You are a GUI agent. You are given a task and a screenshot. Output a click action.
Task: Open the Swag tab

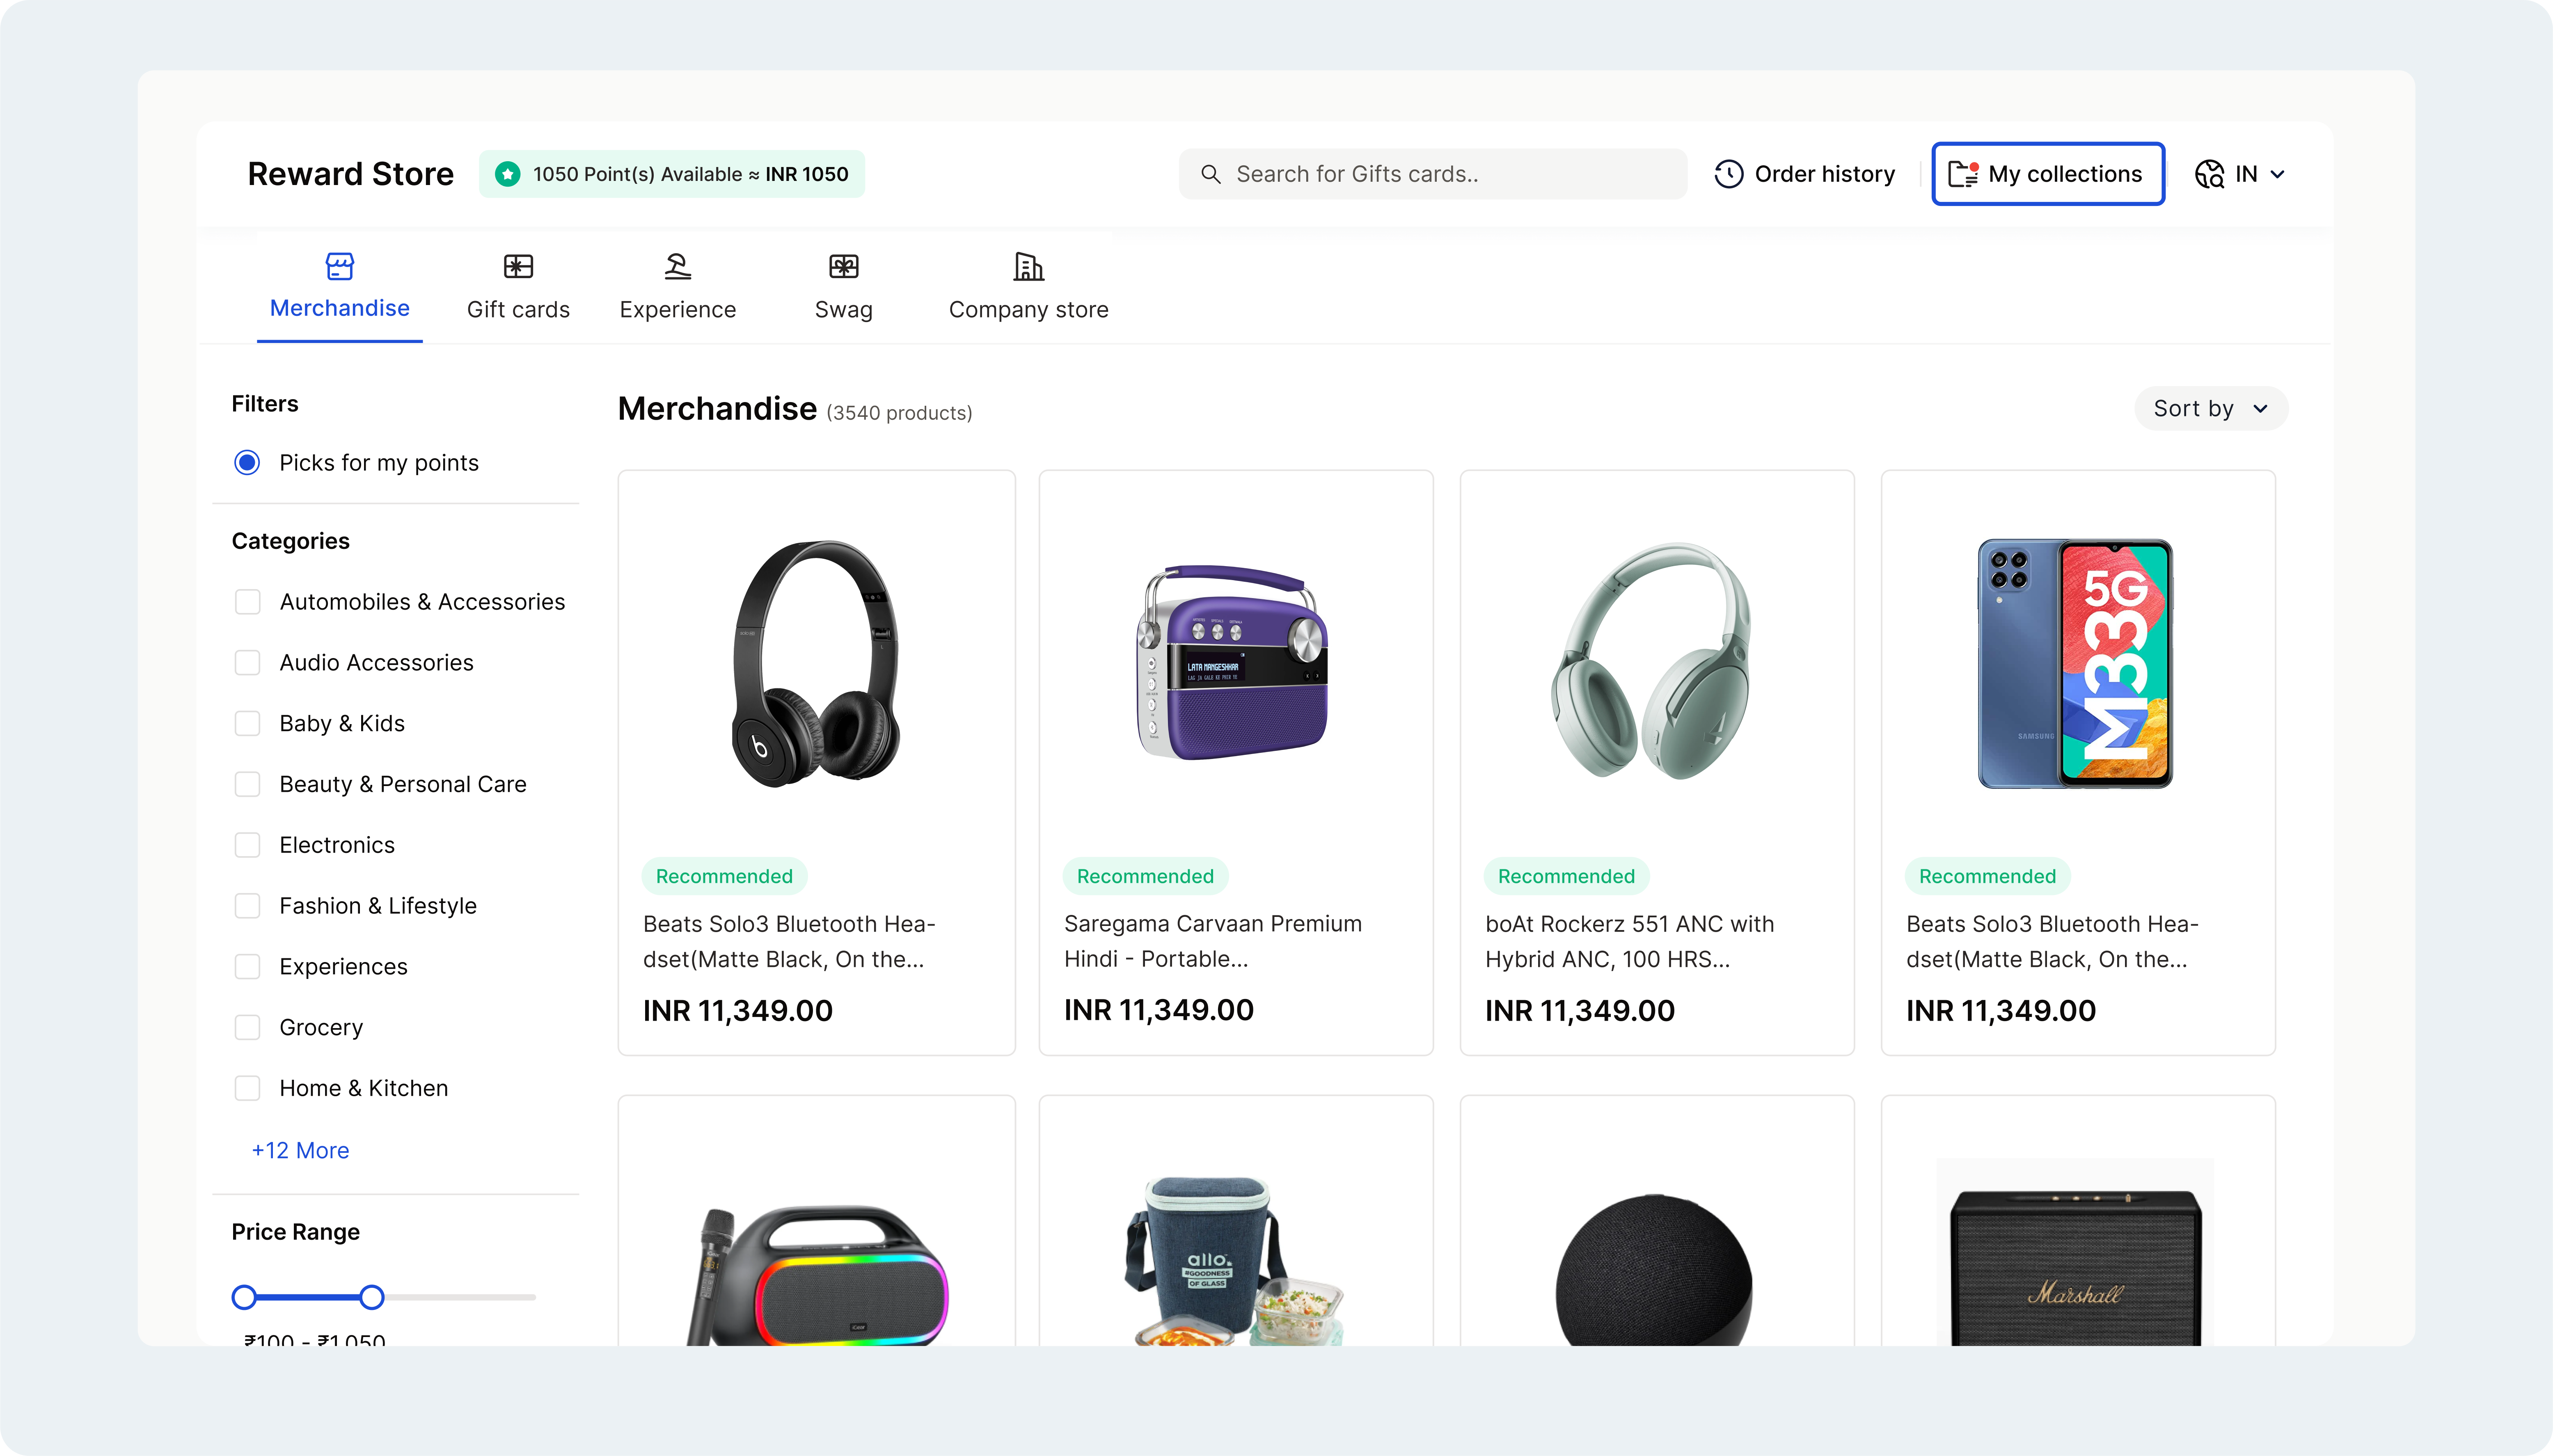(844, 288)
